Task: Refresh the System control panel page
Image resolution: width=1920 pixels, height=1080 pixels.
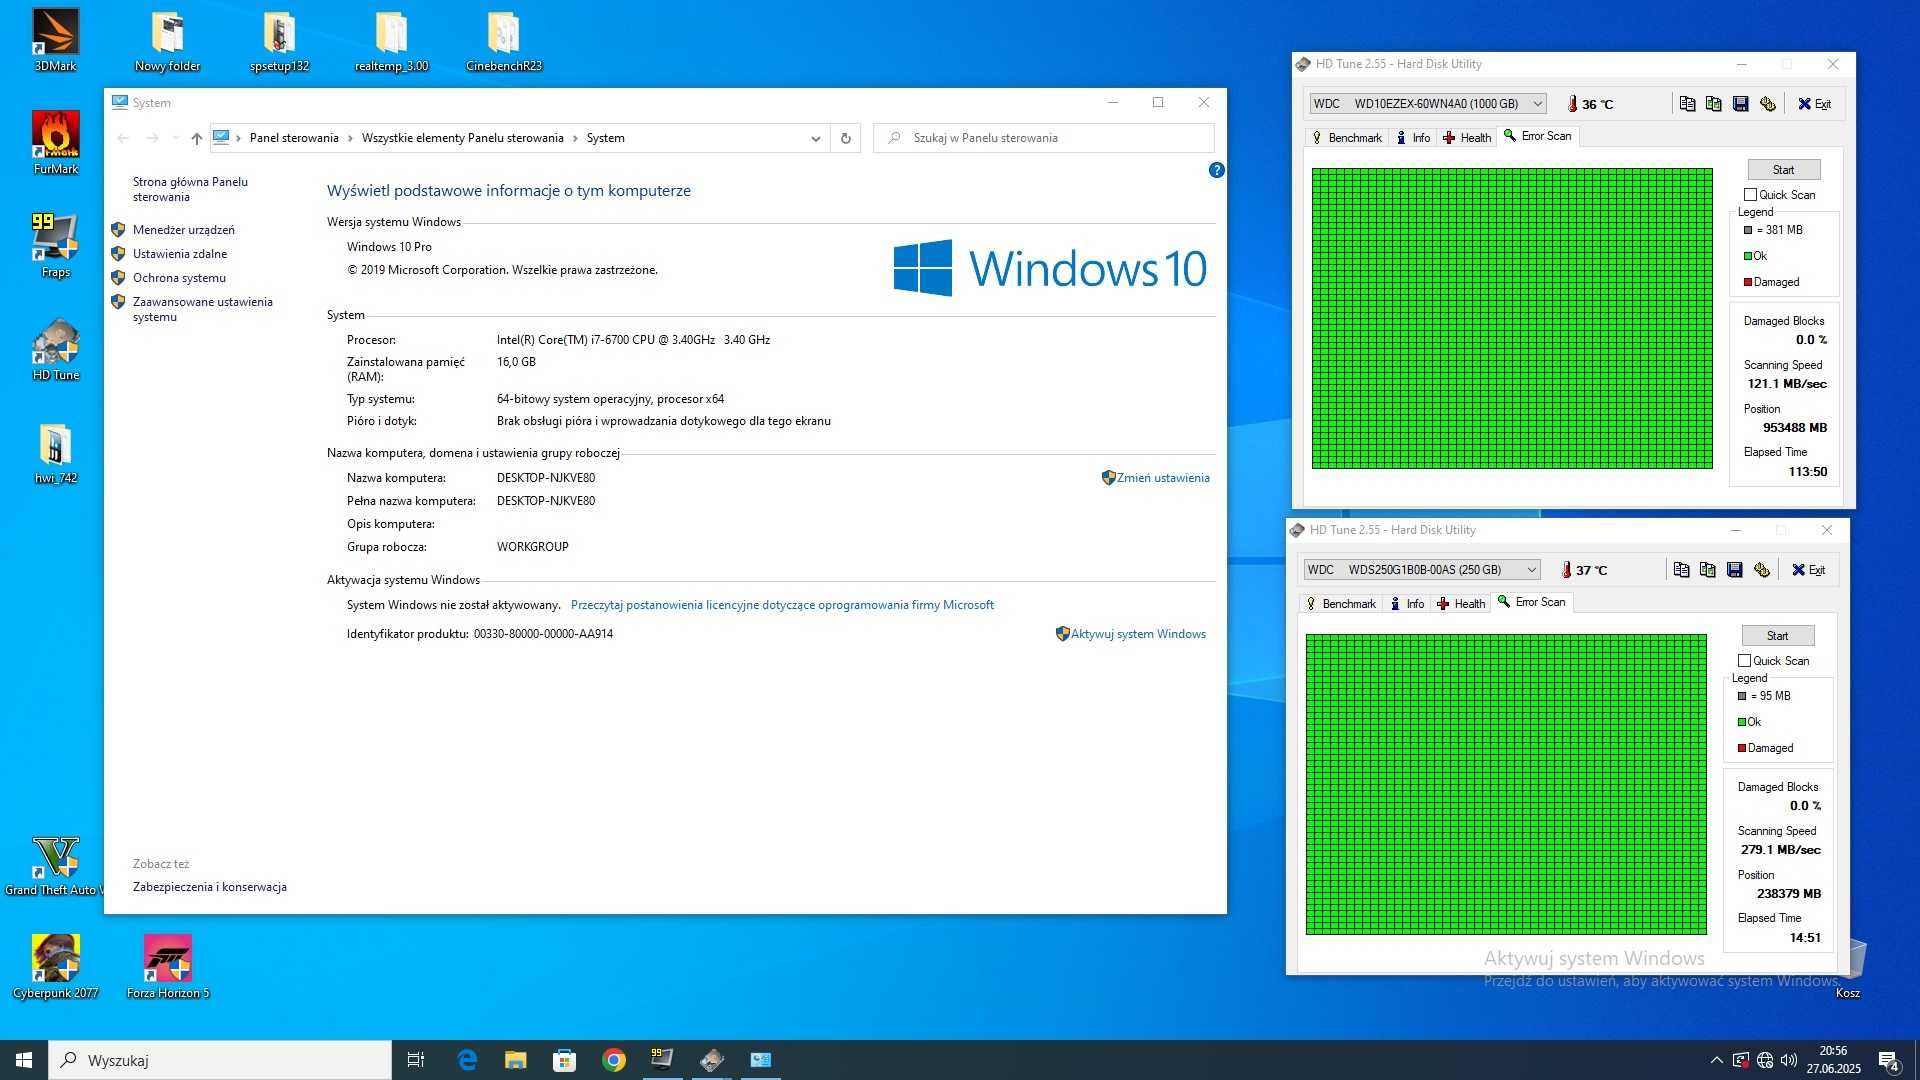Action: click(845, 138)
